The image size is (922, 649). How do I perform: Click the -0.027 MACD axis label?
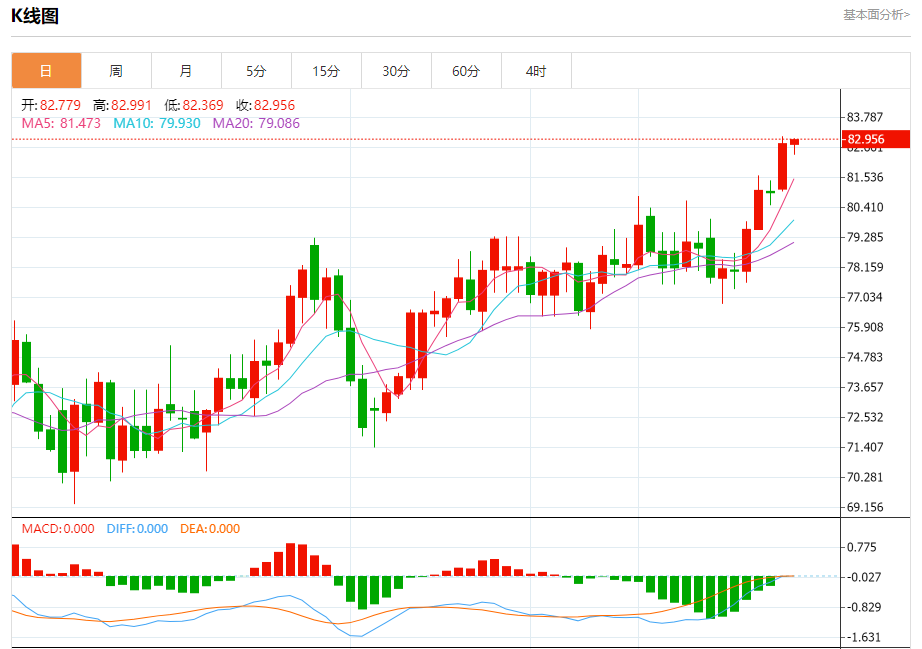863,577
